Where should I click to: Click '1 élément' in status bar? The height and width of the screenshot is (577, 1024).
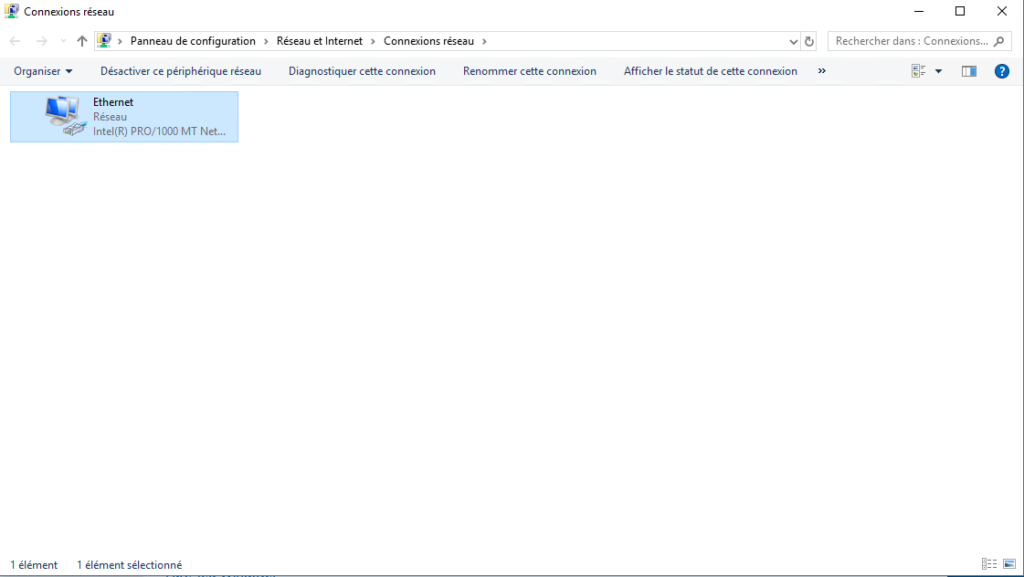pos(34,565)
